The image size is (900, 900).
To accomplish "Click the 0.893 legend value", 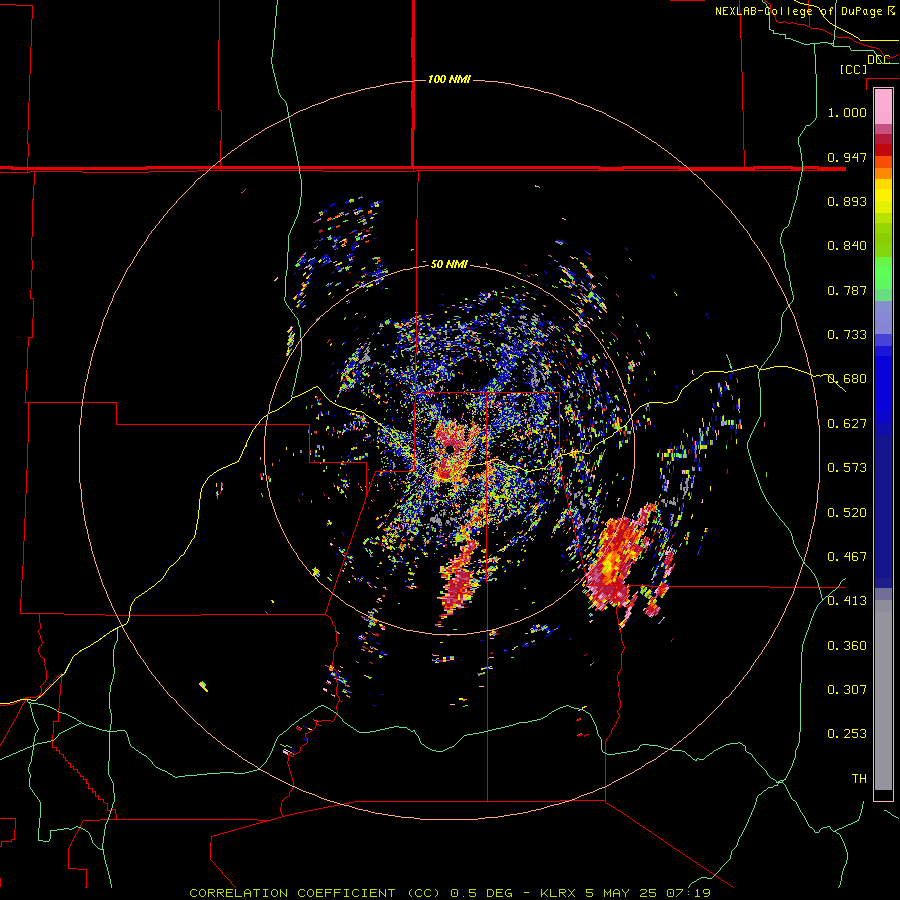I will (847, 201).
